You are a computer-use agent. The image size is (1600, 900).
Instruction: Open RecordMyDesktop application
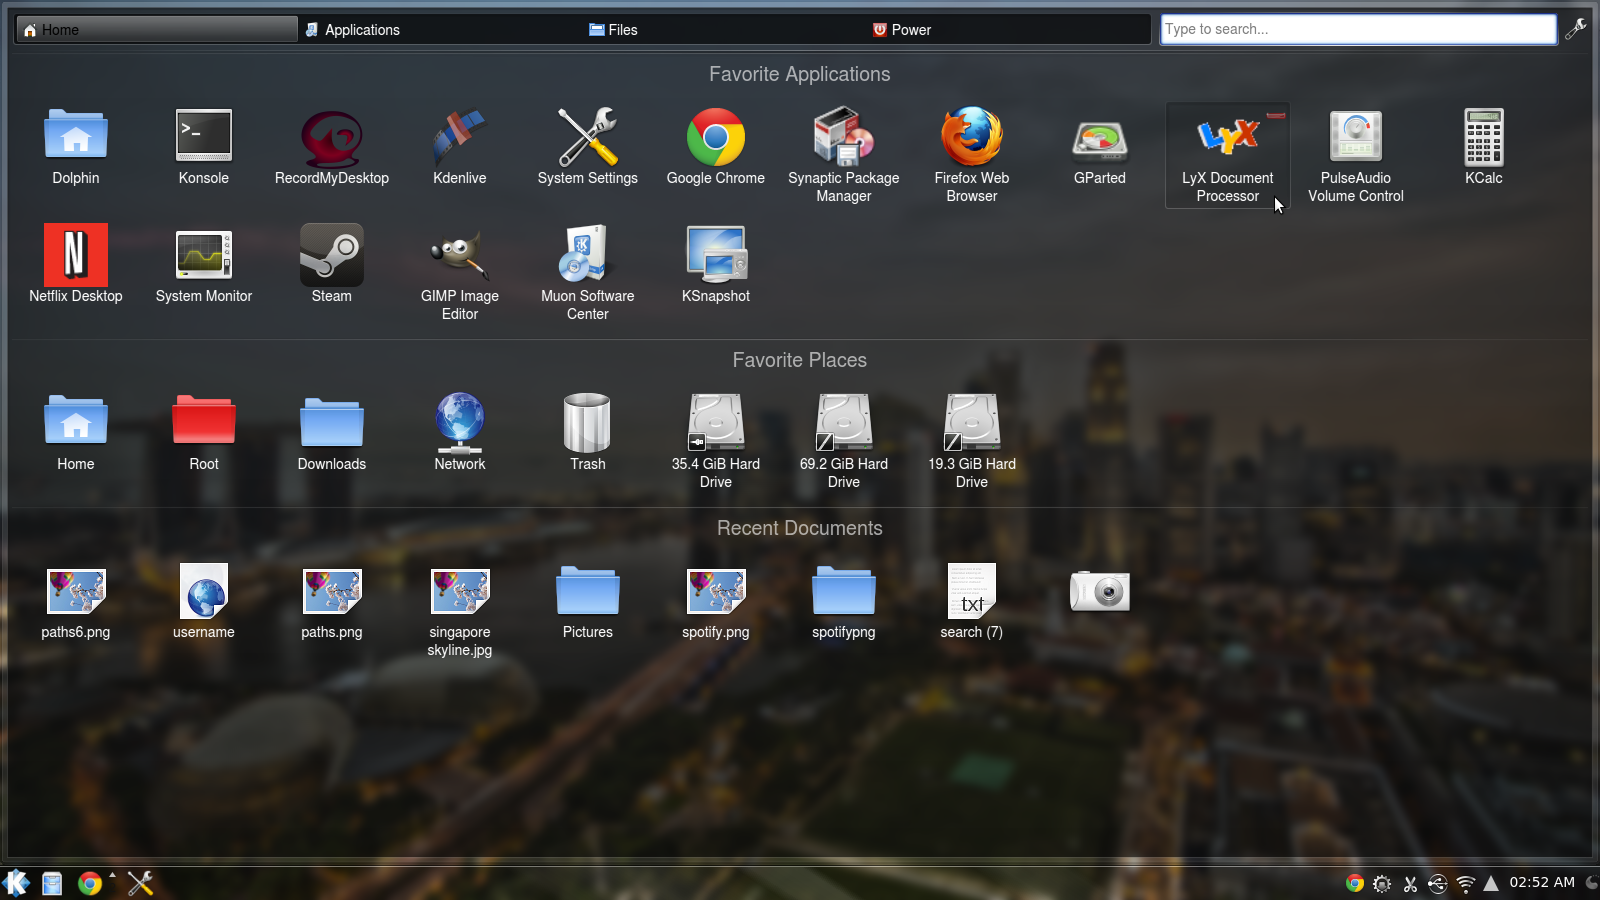pyautogui.click(x=332, y=147)
